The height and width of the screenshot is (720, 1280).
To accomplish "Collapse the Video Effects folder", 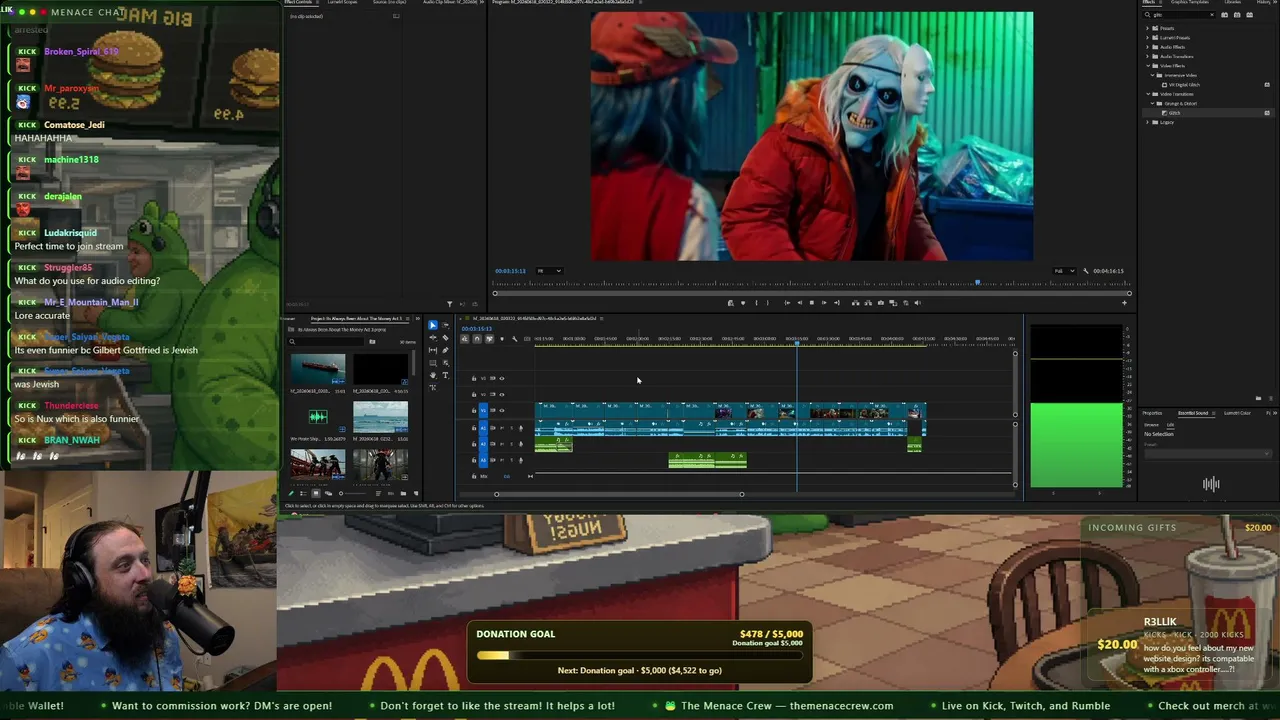I will click(x=1148, y=66).
